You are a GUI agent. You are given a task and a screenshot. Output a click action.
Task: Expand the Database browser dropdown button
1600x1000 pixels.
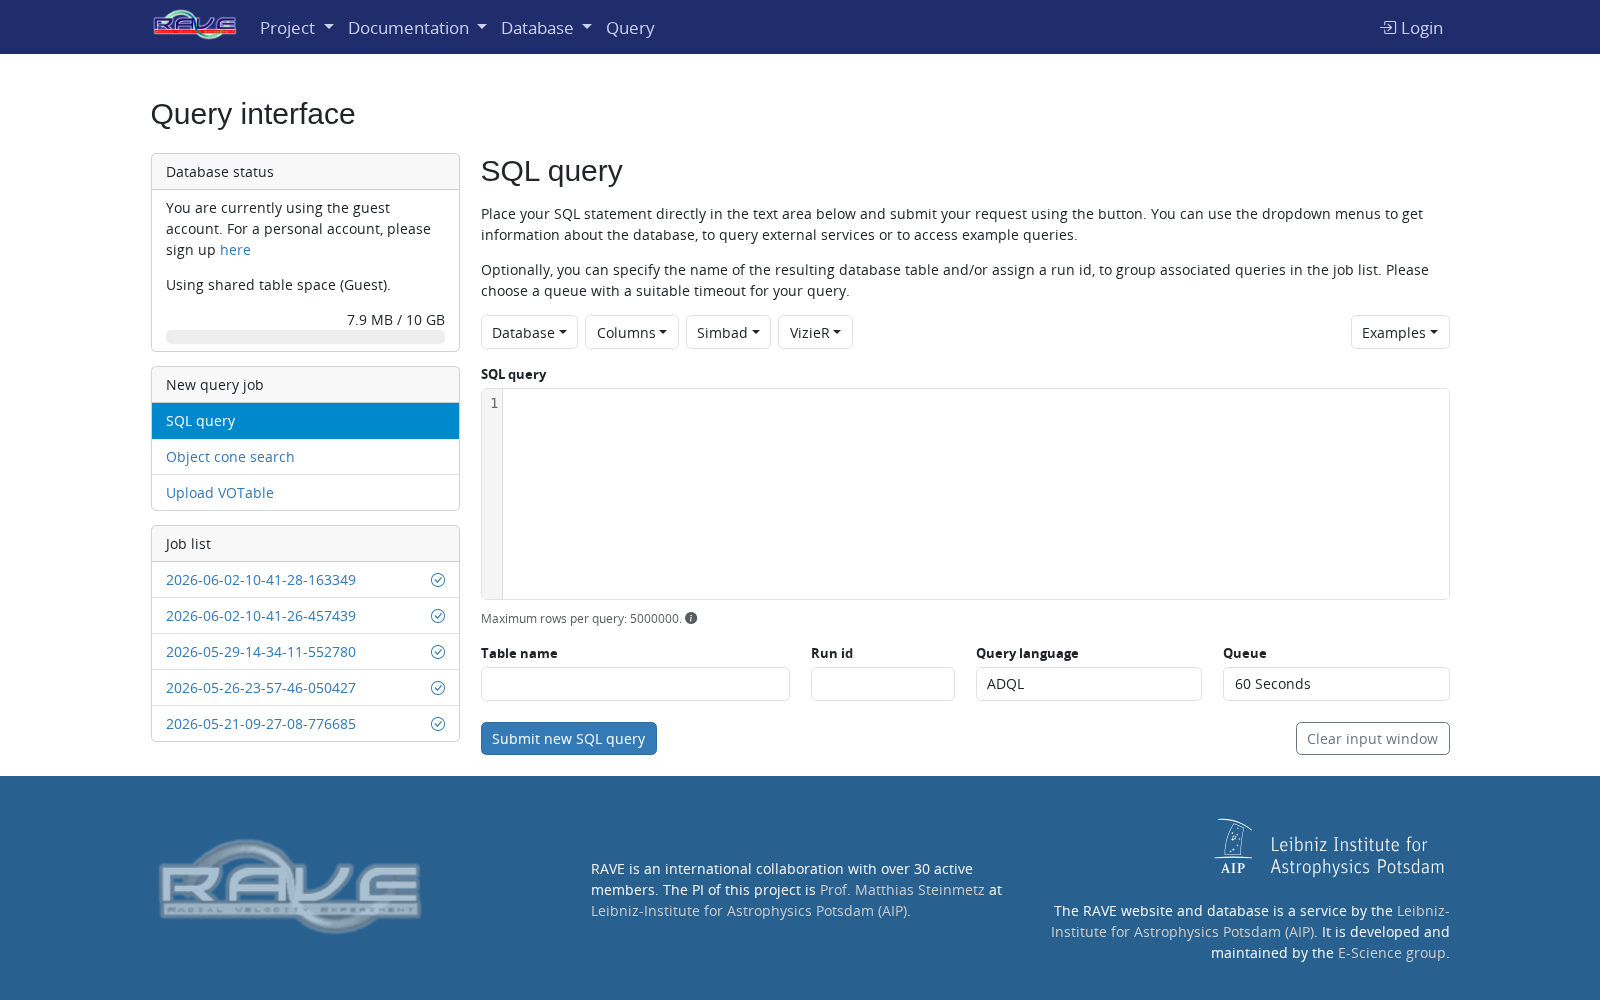[x=529, y=332]
